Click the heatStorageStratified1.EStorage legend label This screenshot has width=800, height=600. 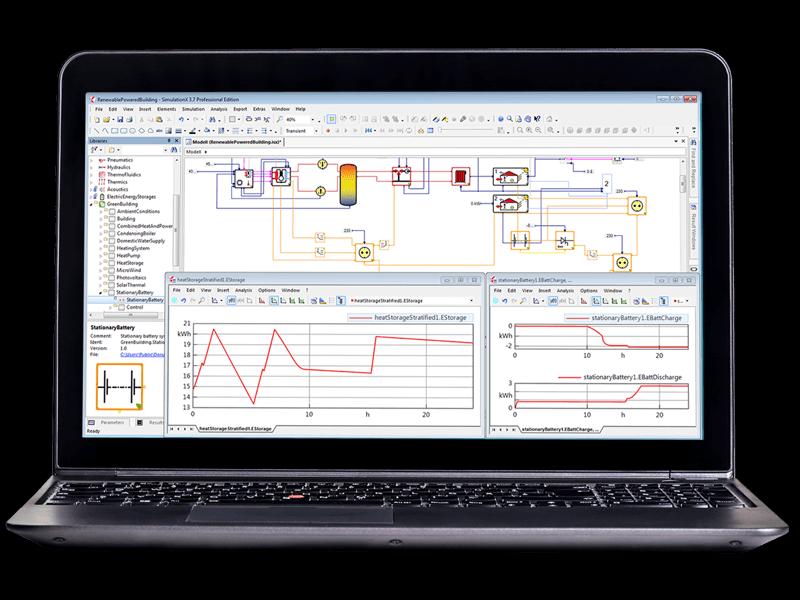pos(420,317)
